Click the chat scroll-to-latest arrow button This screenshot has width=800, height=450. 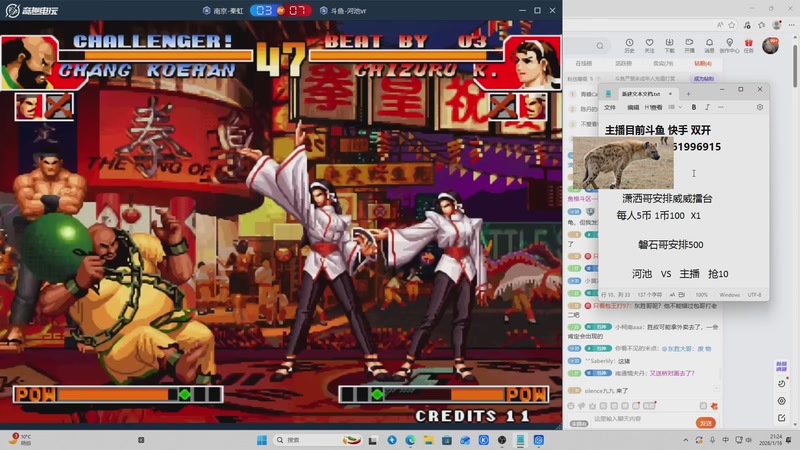coord(716,389)
